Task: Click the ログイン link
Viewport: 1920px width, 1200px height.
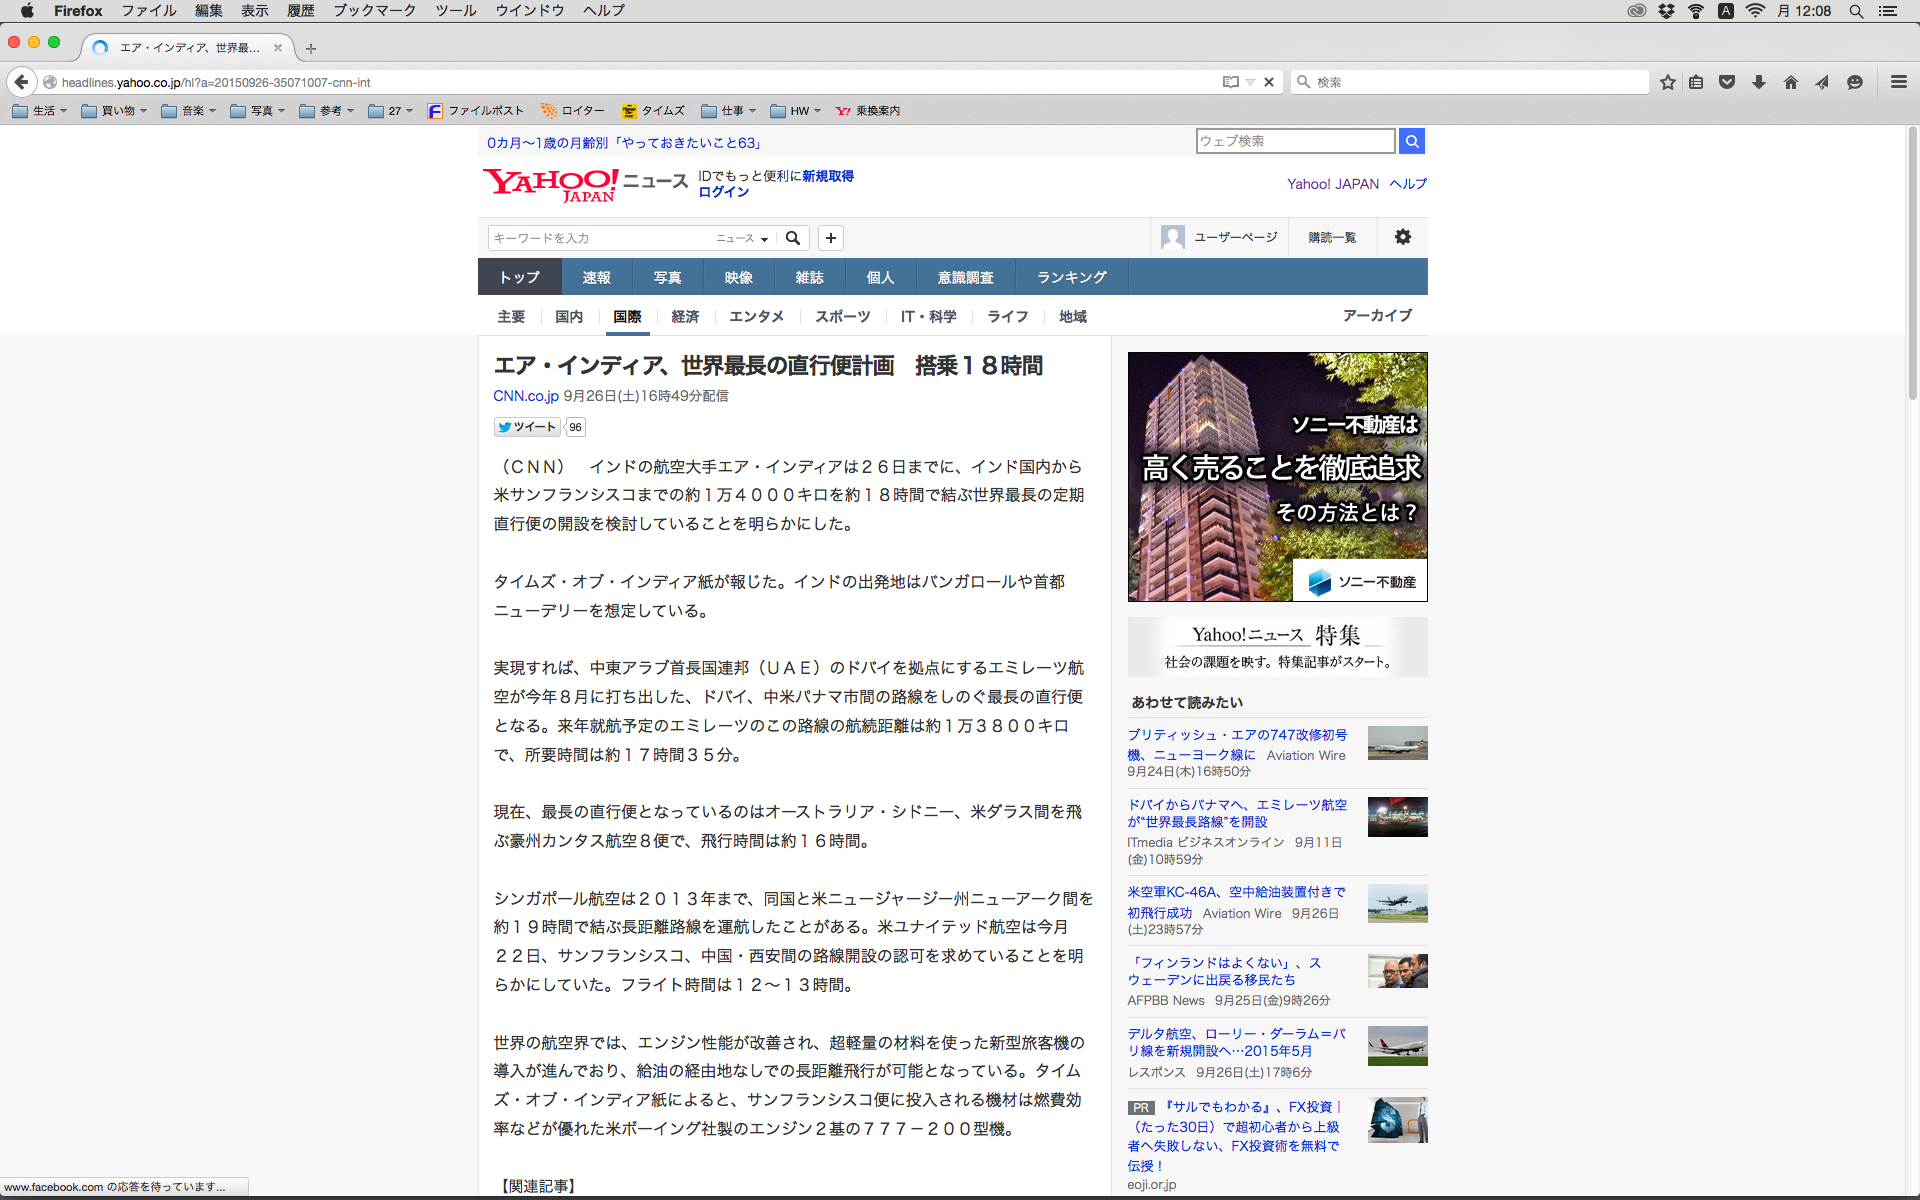Action: pyautogui.click(x=723, y=192)
